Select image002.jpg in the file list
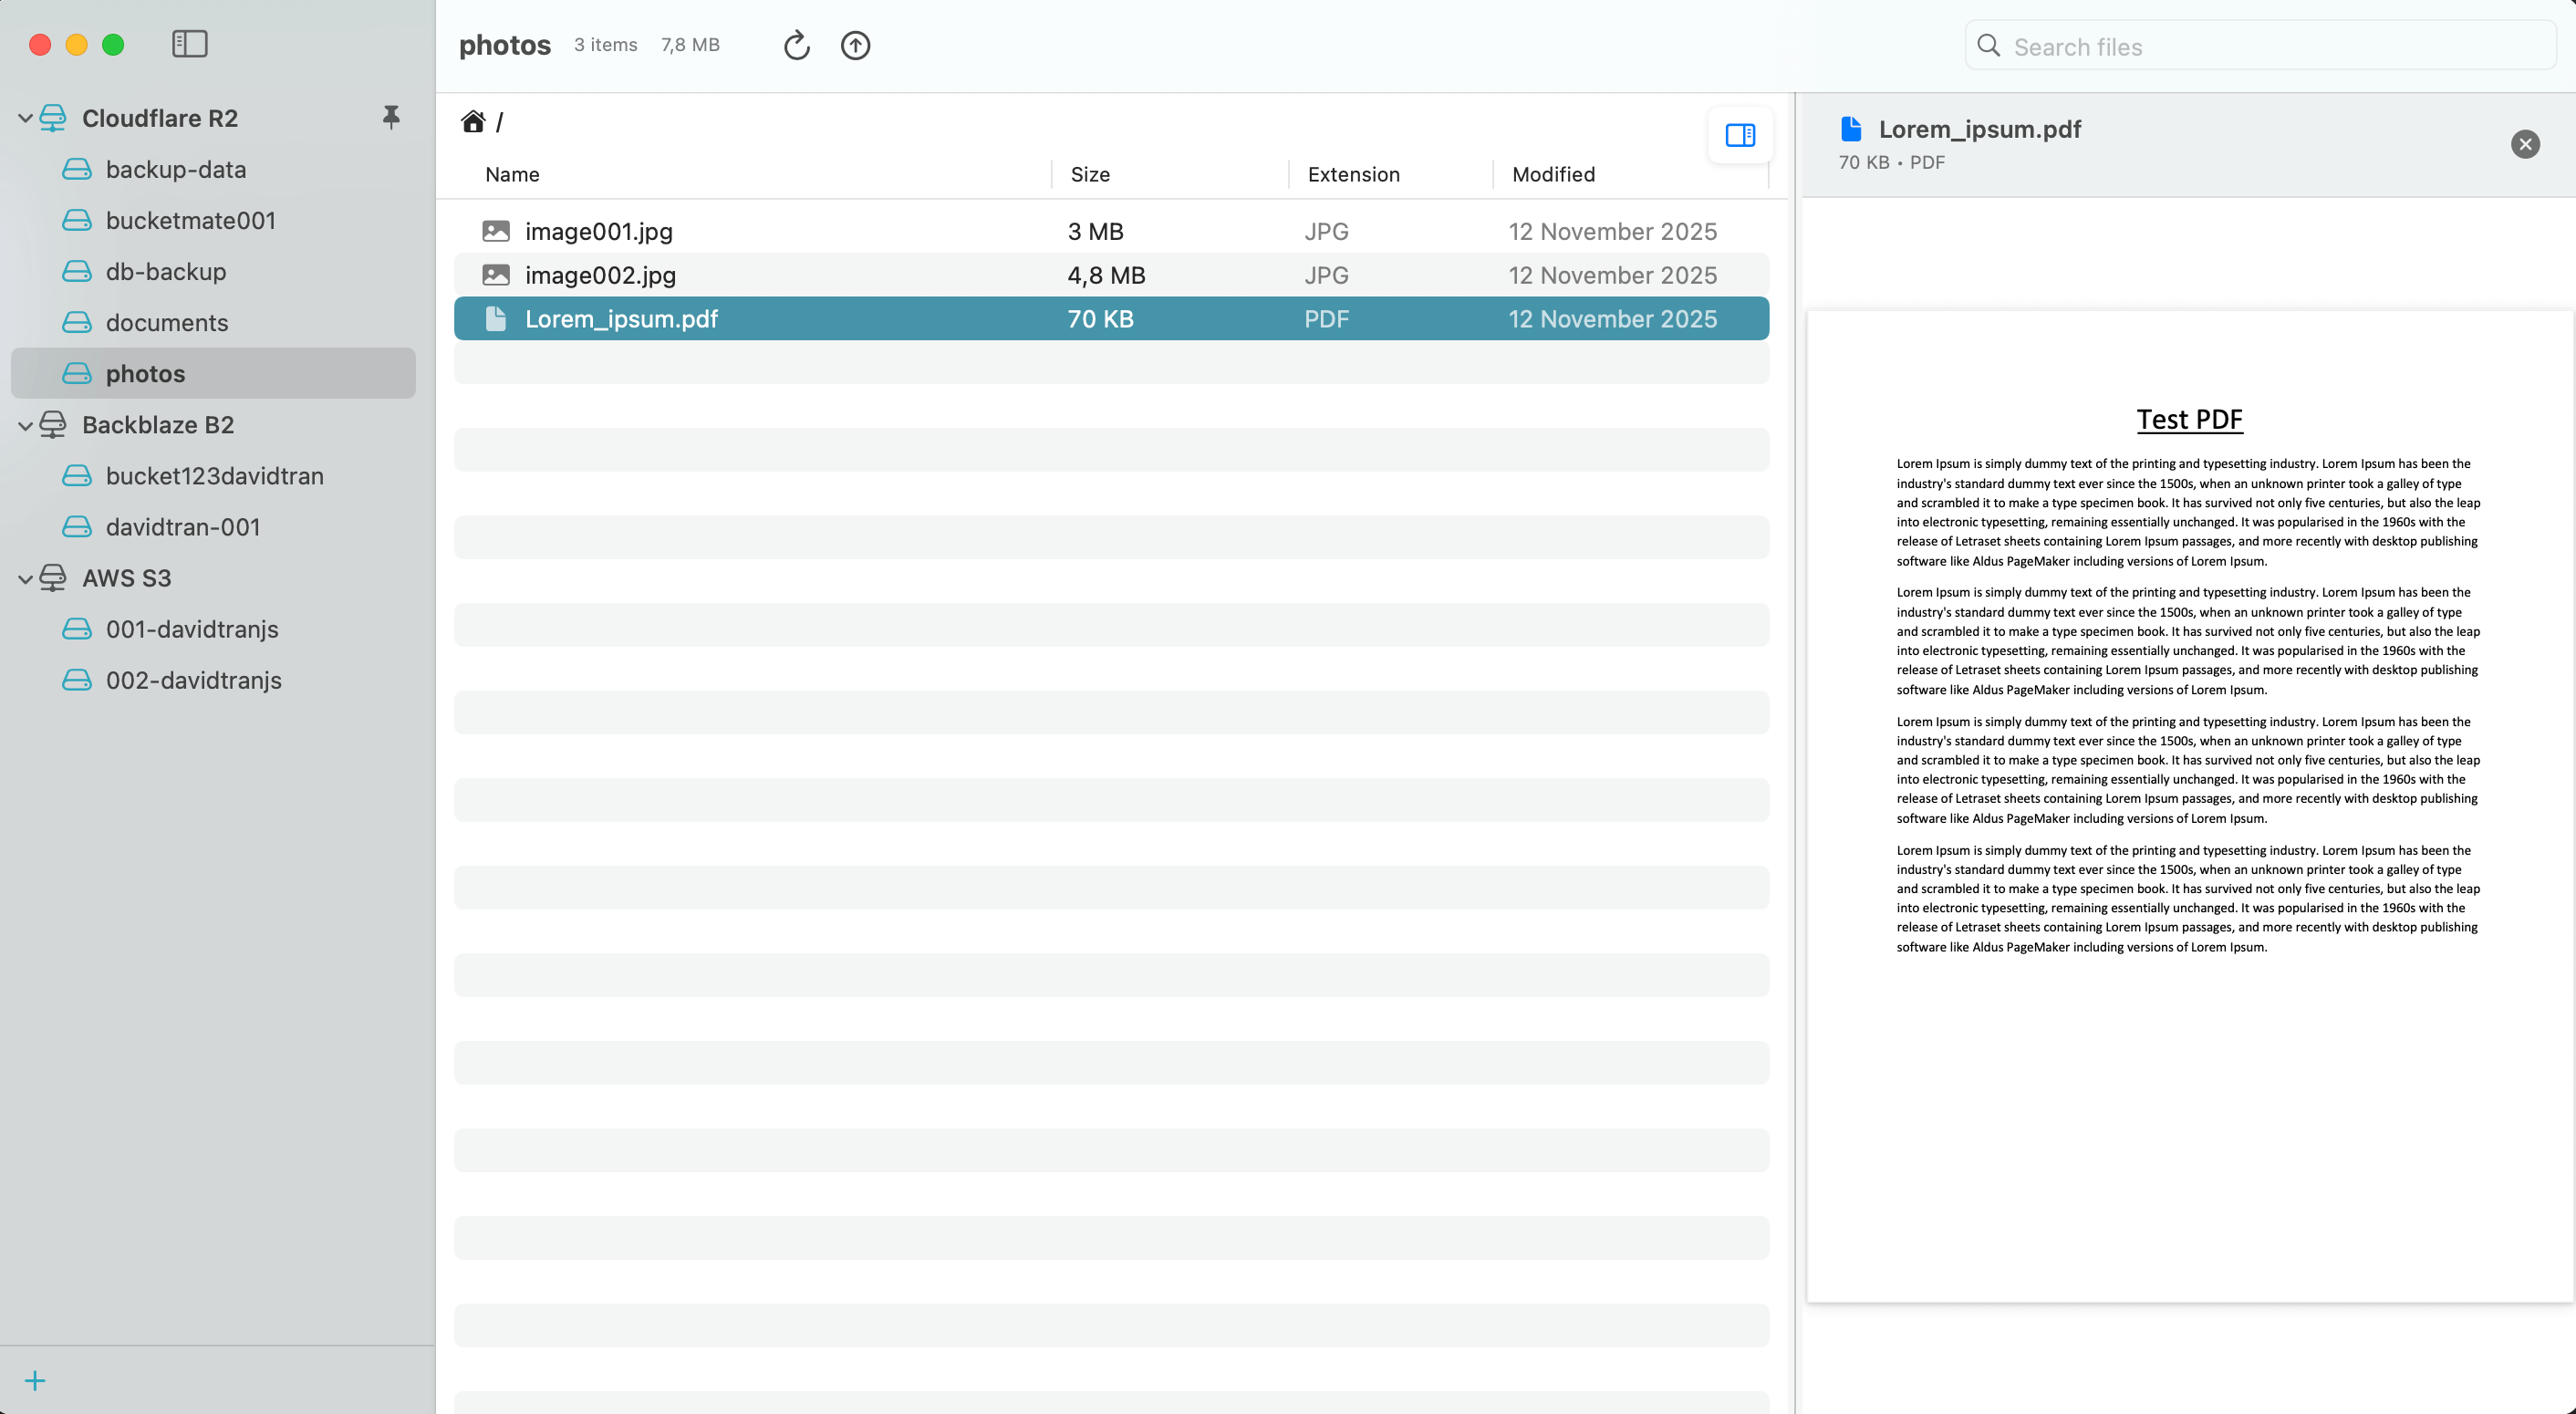Screen dimensions: 2576x1414 [600, 275]
